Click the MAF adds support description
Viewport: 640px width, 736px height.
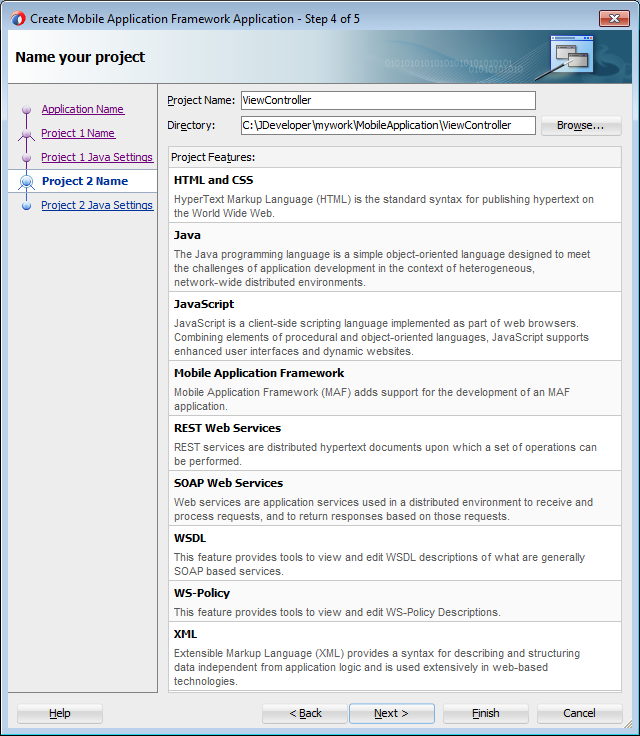(371, 399)
